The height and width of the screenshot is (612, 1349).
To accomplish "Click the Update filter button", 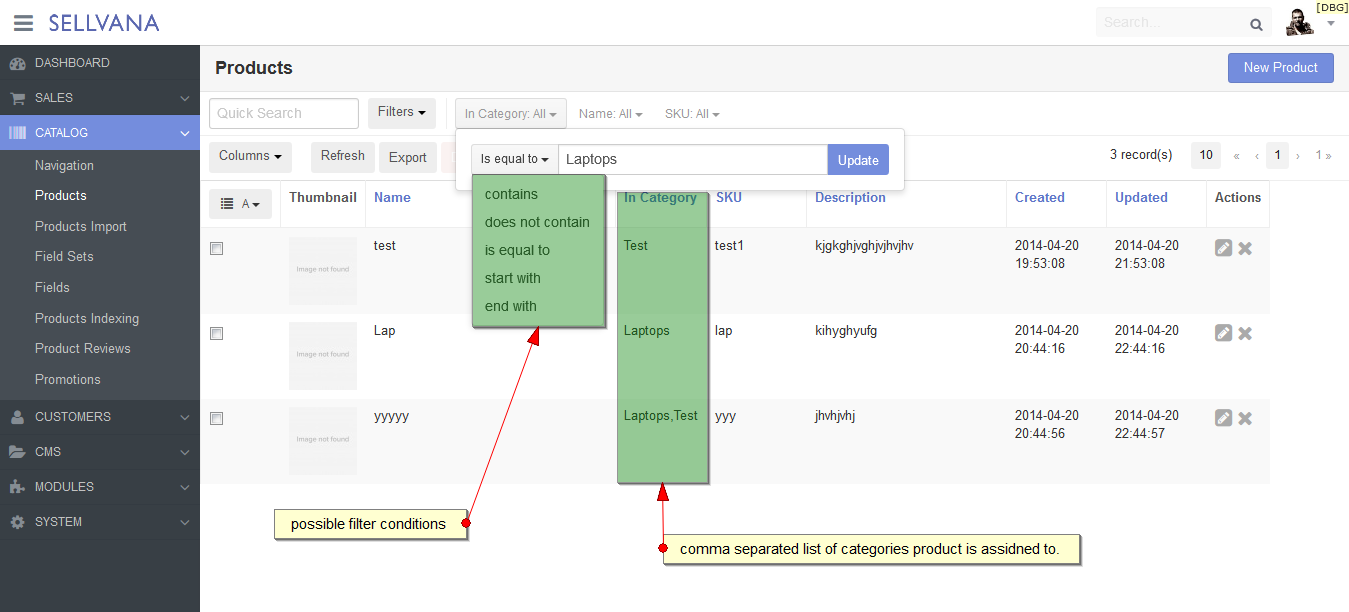I will [858, 160].
